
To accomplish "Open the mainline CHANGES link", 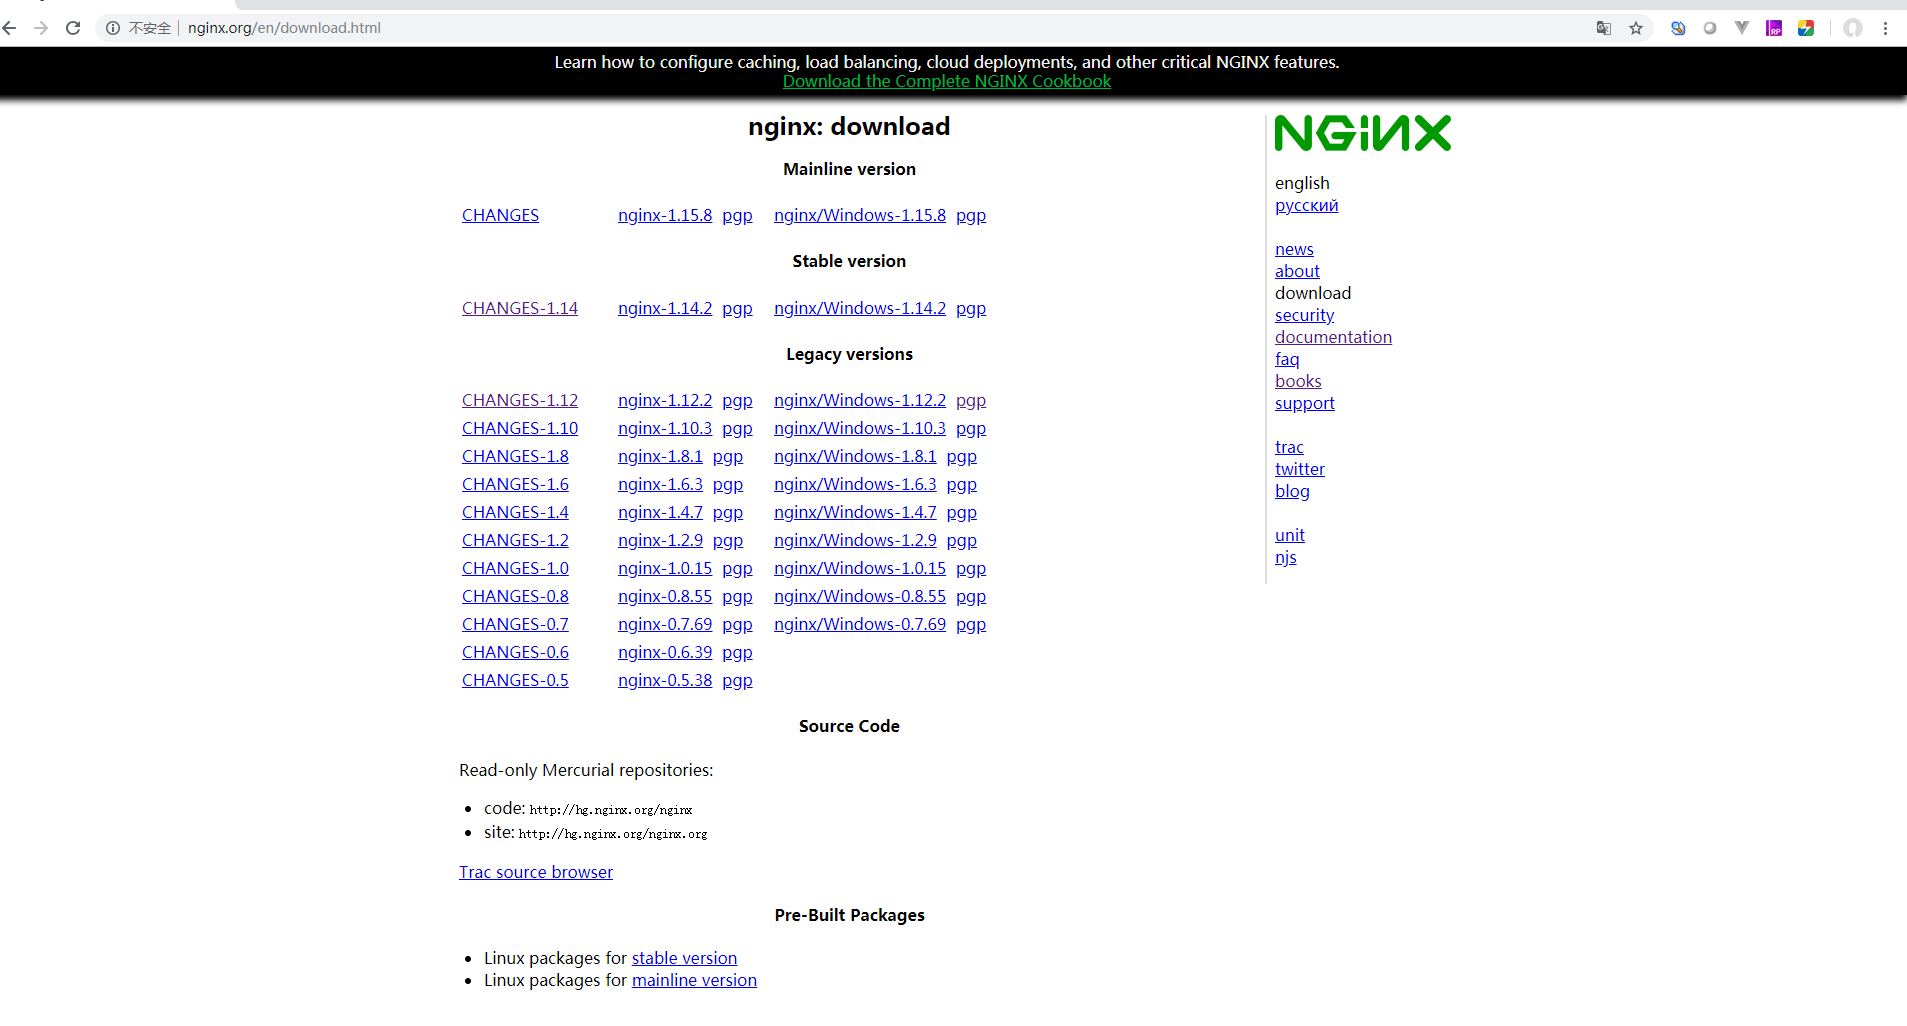I will (500, 215).
